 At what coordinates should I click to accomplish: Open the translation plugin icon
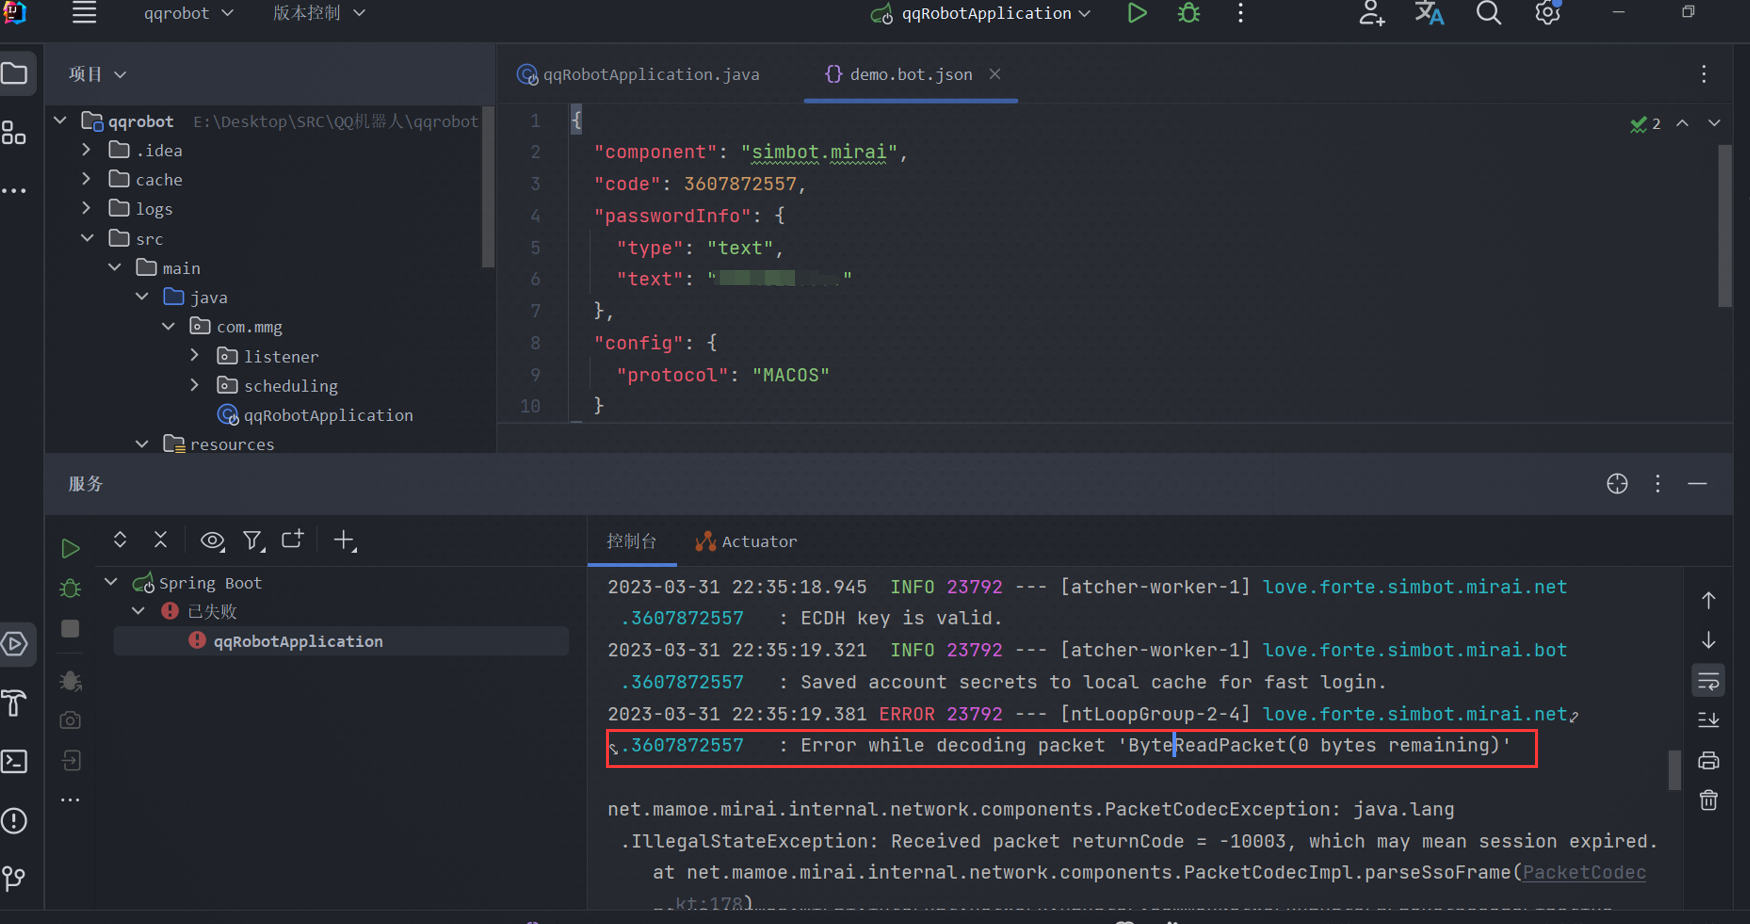pyautogui.click(x=1429, y=13)
